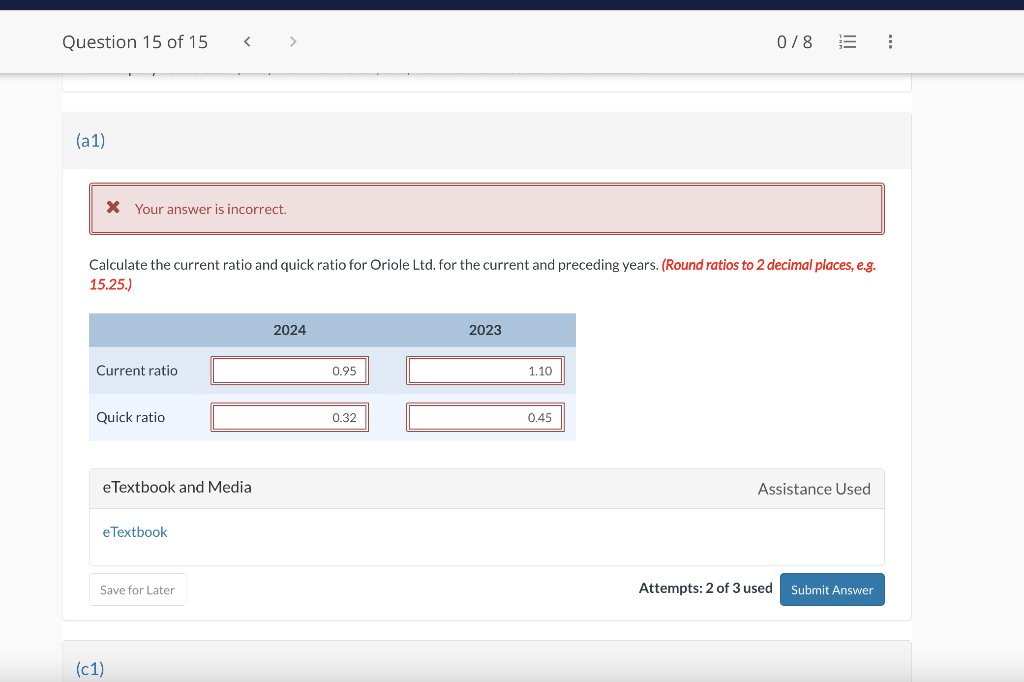This screenshot has height=682, width=1024.
Task: Click the 2023 Current ratio answer box
Action: pos(485,370)
